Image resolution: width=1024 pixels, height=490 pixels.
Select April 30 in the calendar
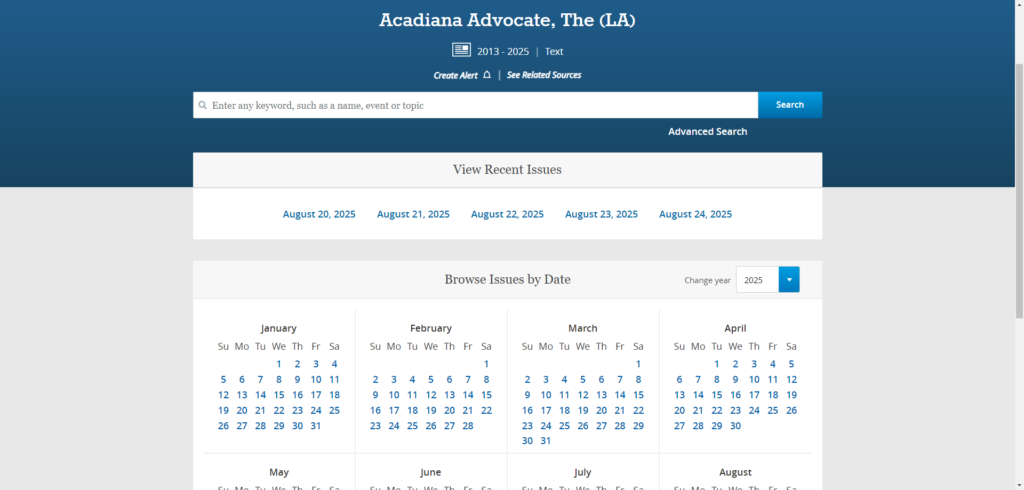coord(735,426)
